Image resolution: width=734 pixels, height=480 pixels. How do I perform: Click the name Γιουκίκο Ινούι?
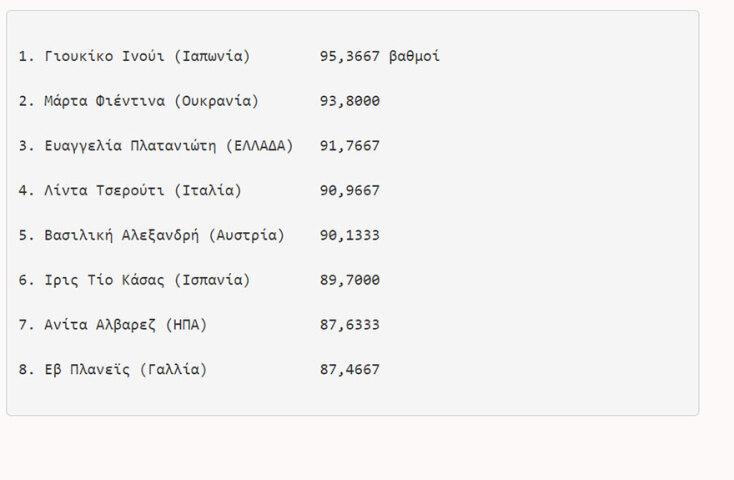[x=105, y=56]
